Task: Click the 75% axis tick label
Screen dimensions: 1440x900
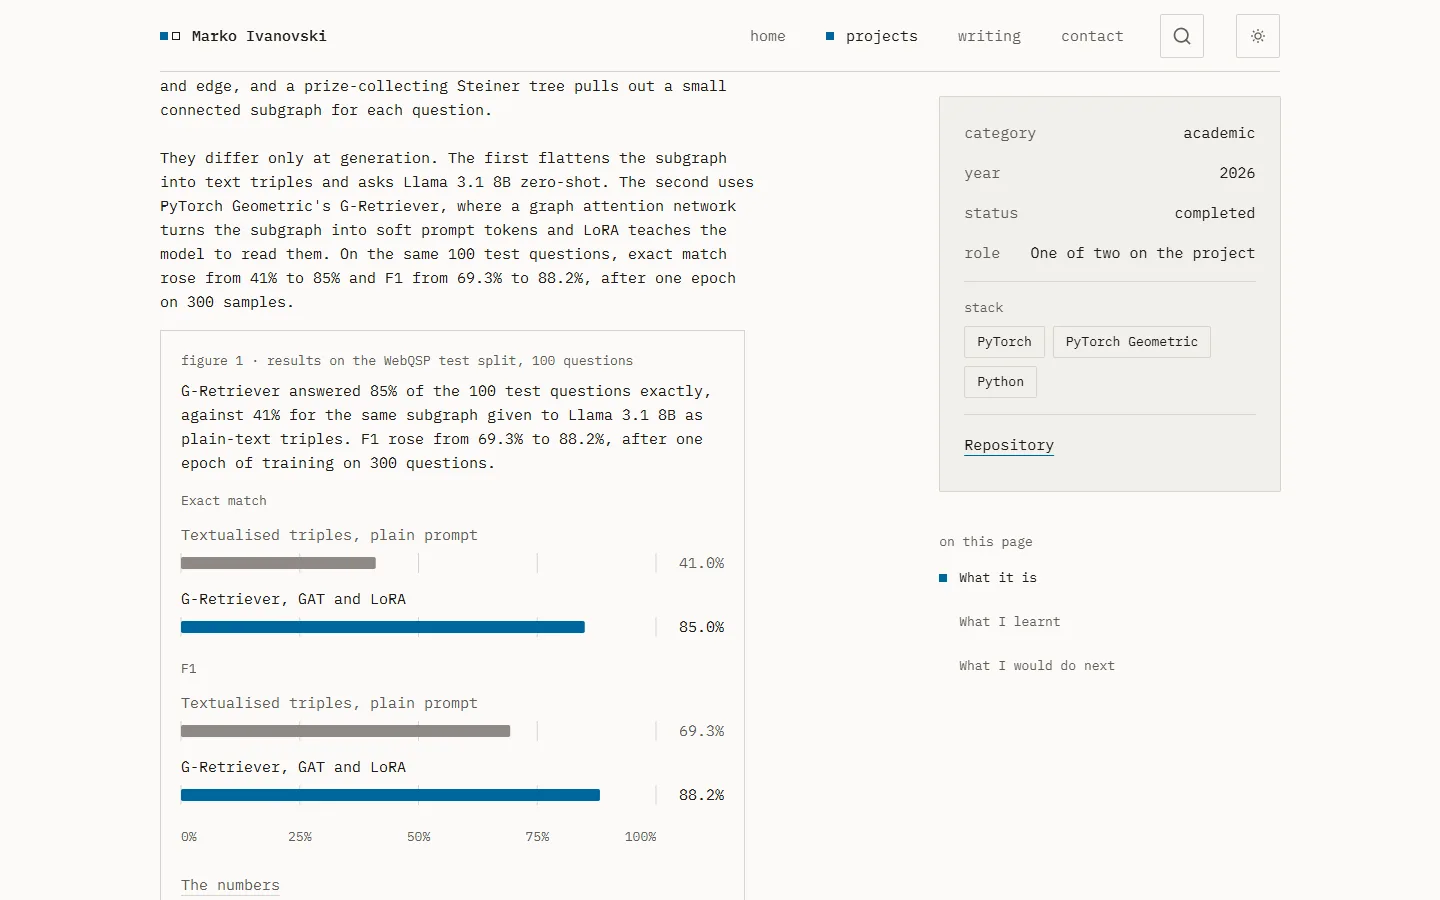Action: pyautogui.click(x=537, y=837)
